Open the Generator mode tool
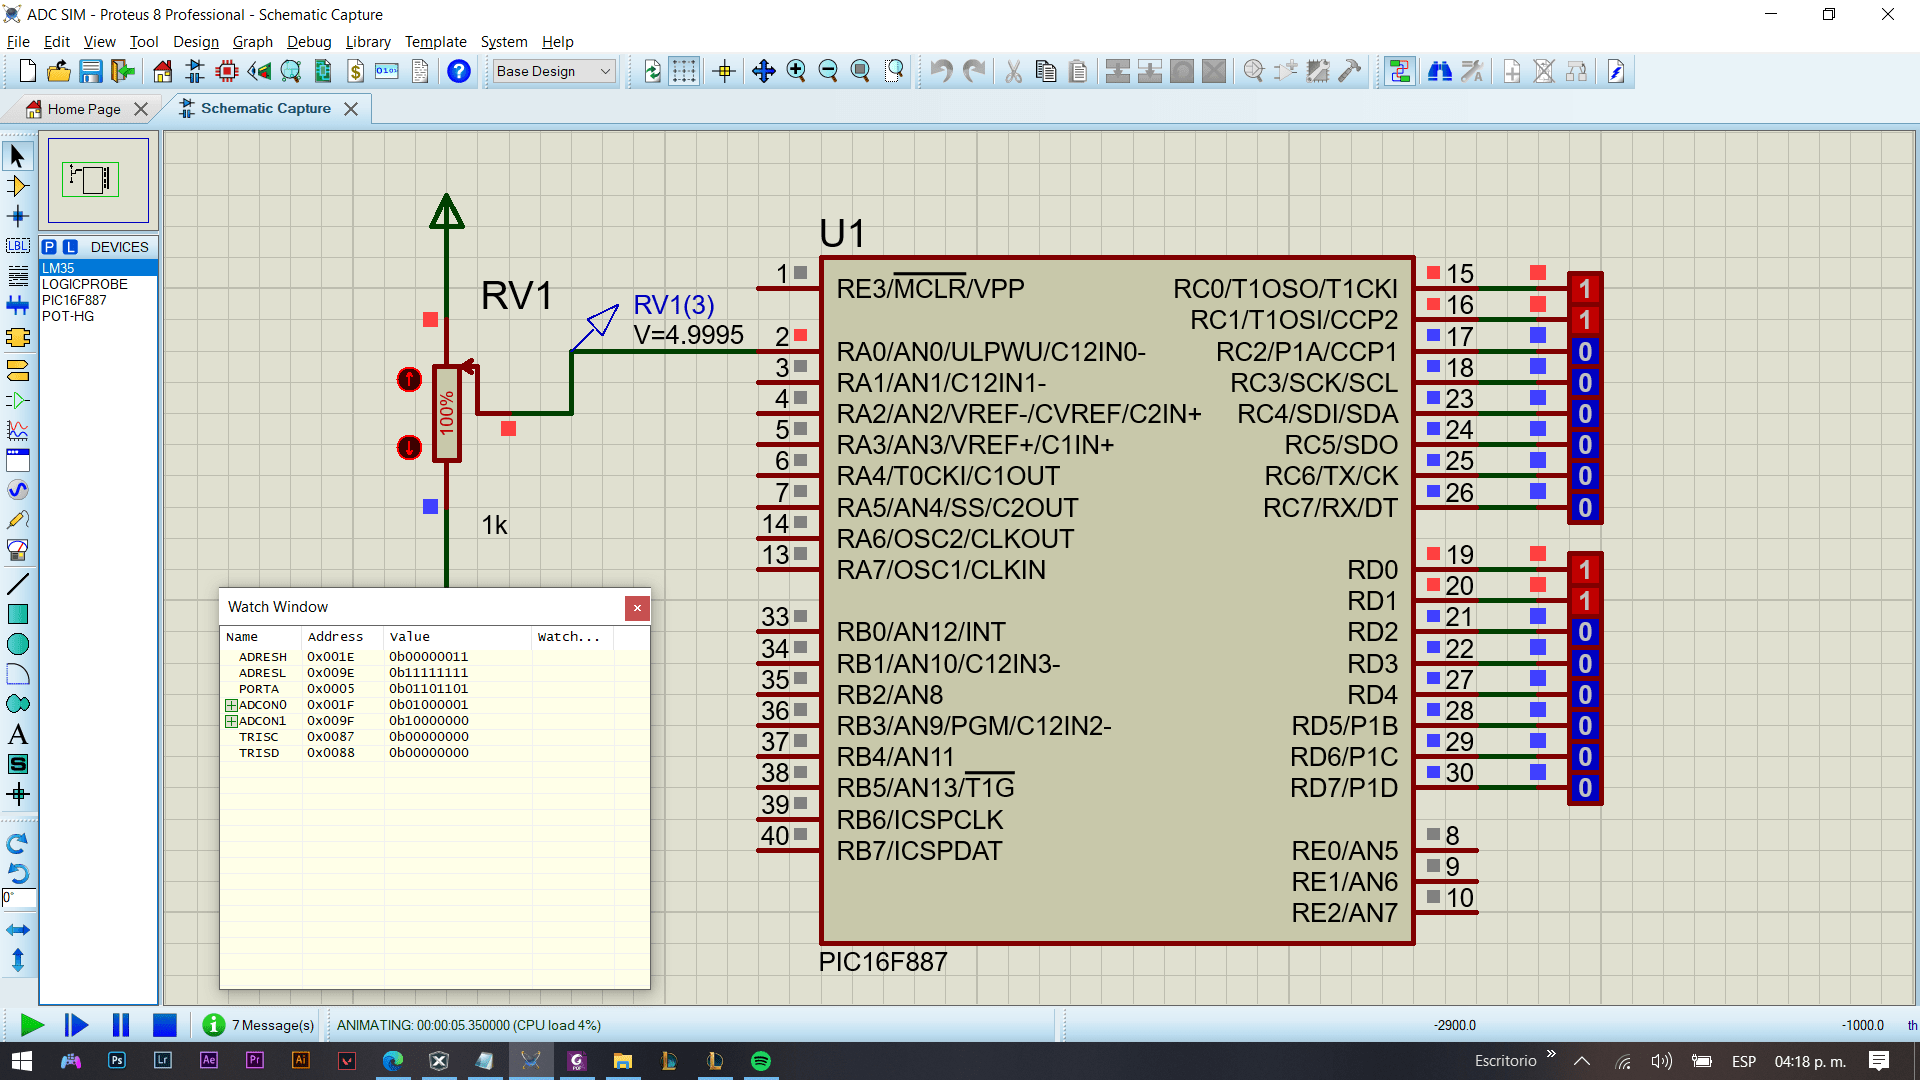Screen dimensions: 1920x1080 (17, 490)
